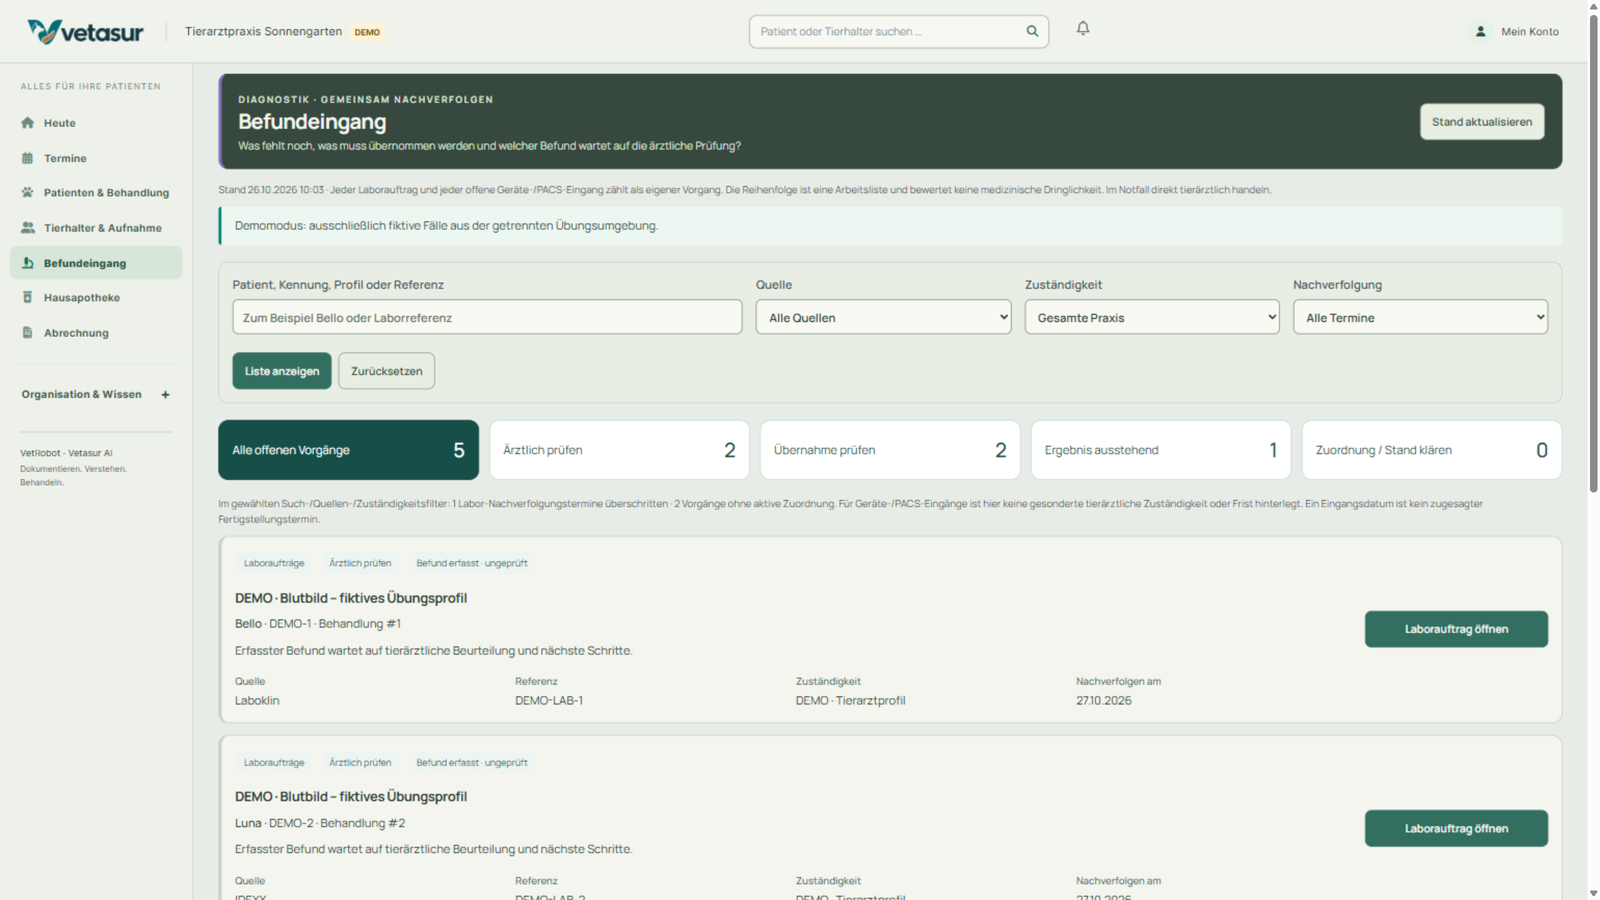Focus the Patient, Kennung, Profil filter field
The width and height of the screenshot is (1600, 900).
pos(487,317)
